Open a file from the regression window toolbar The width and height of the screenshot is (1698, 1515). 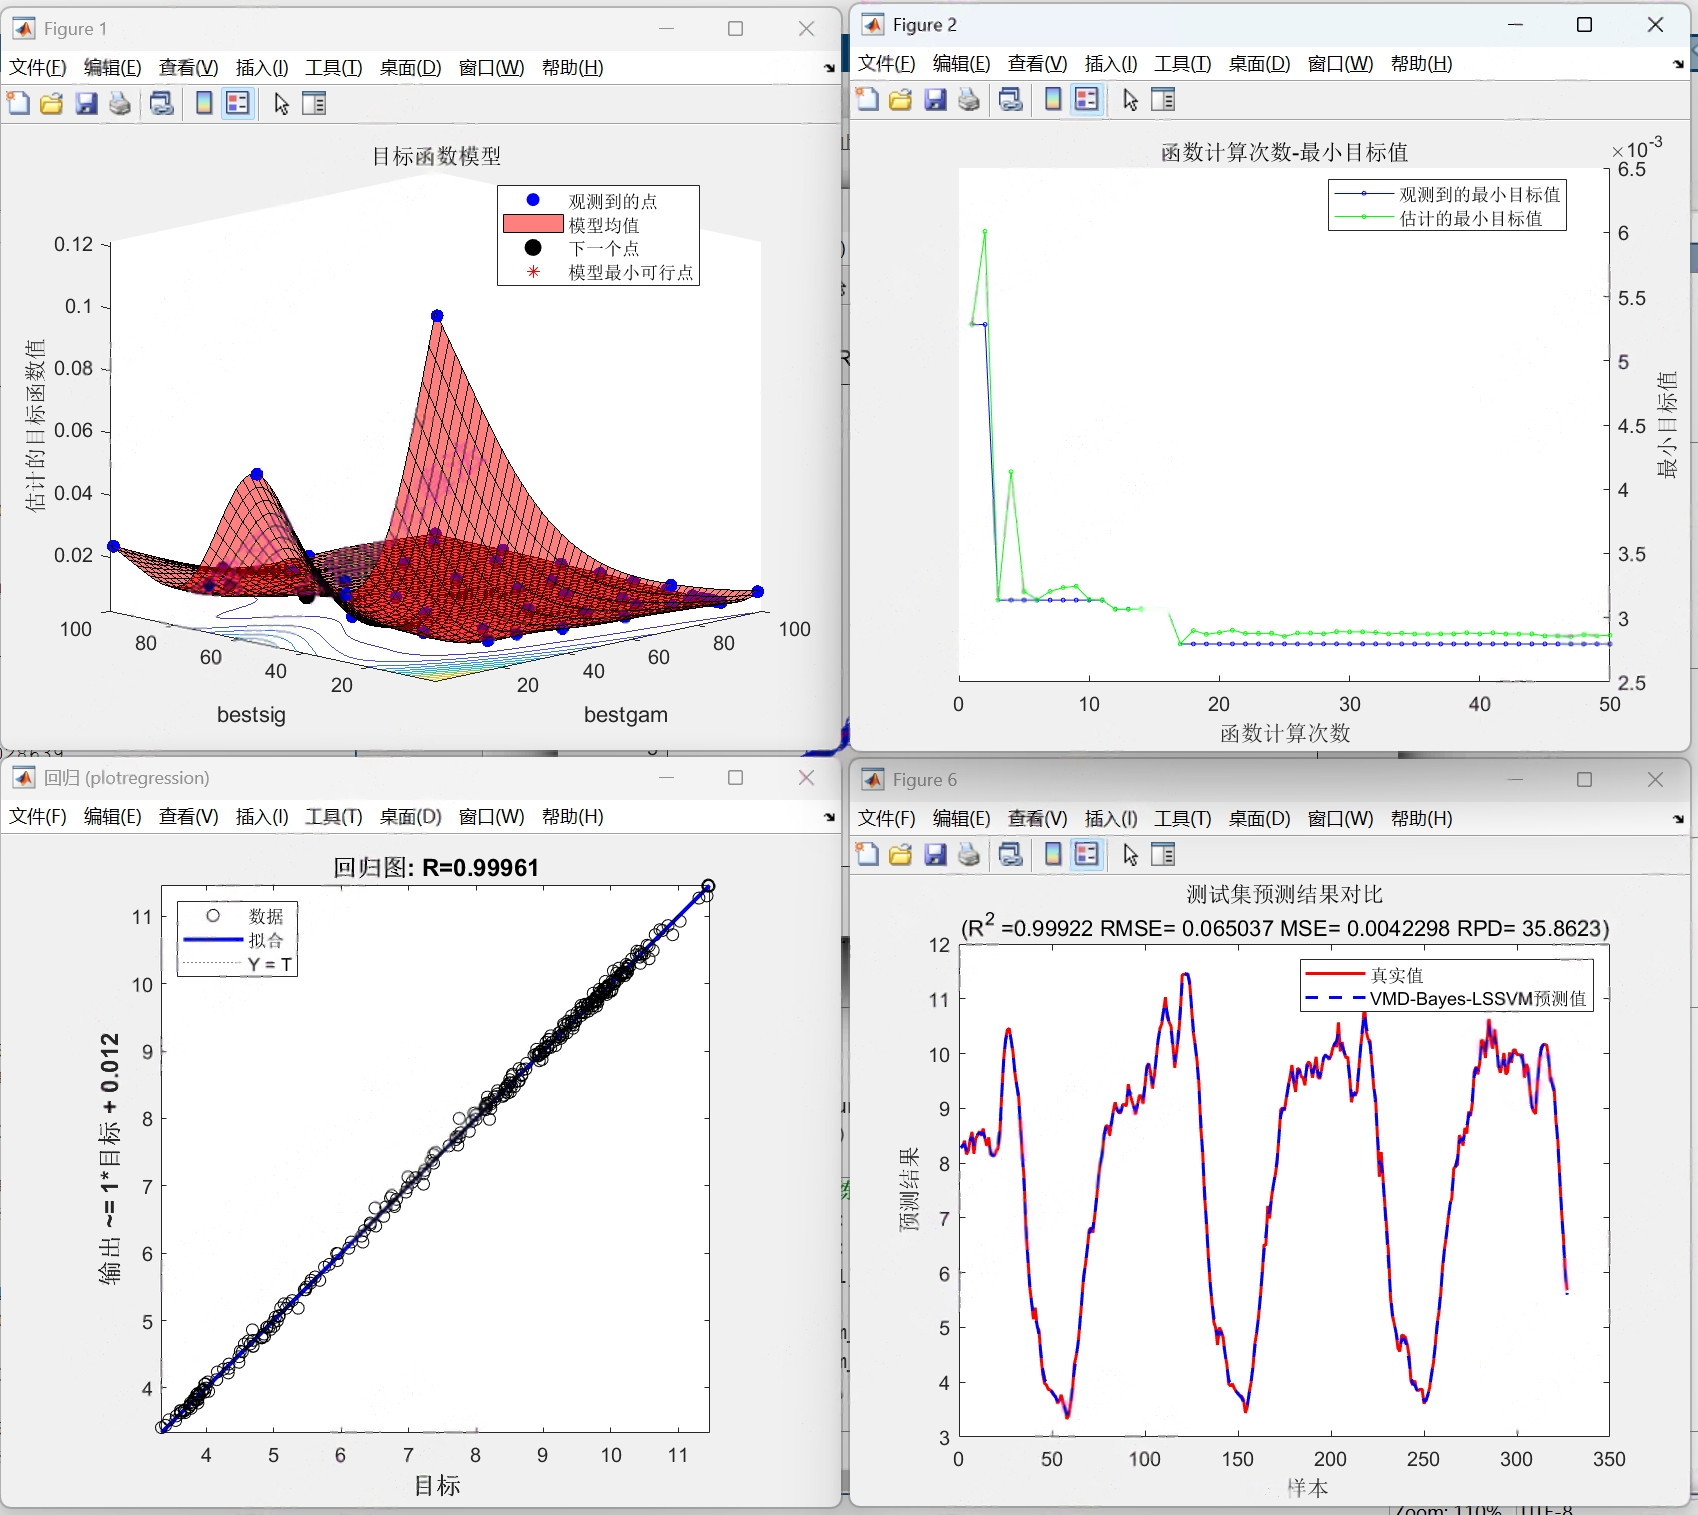pos(37,816)
